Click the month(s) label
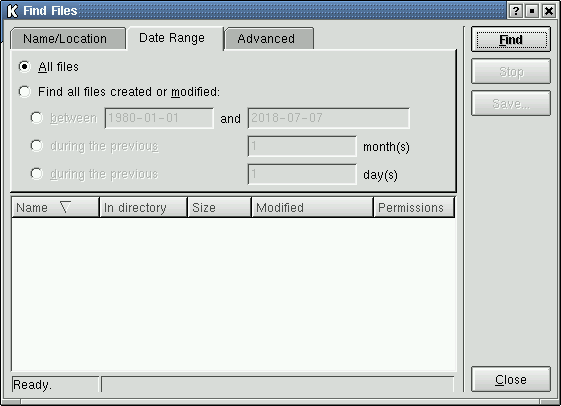This screenshot has width=561, height=406. click(x=386, y=147)
